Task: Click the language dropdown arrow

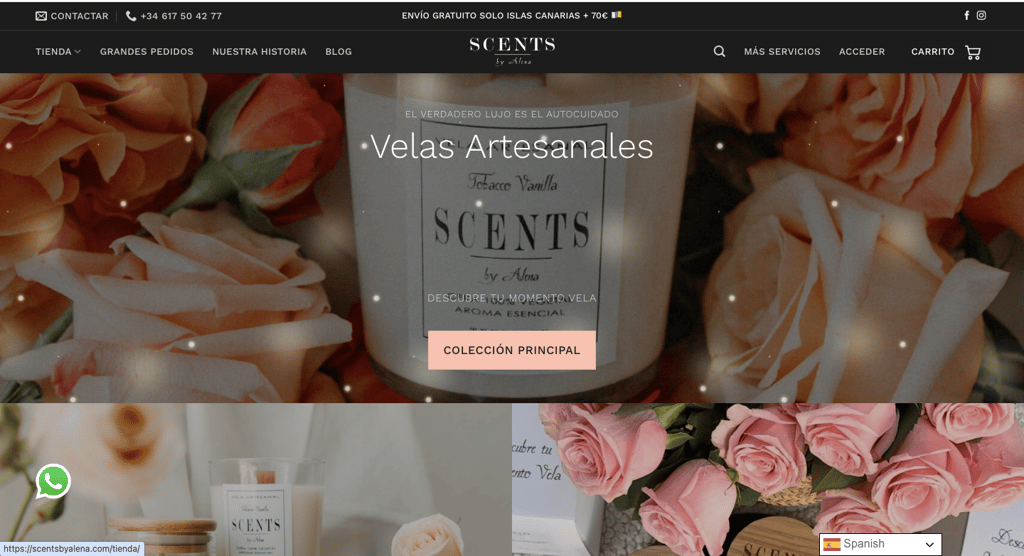Action: (x=929, y=545)
